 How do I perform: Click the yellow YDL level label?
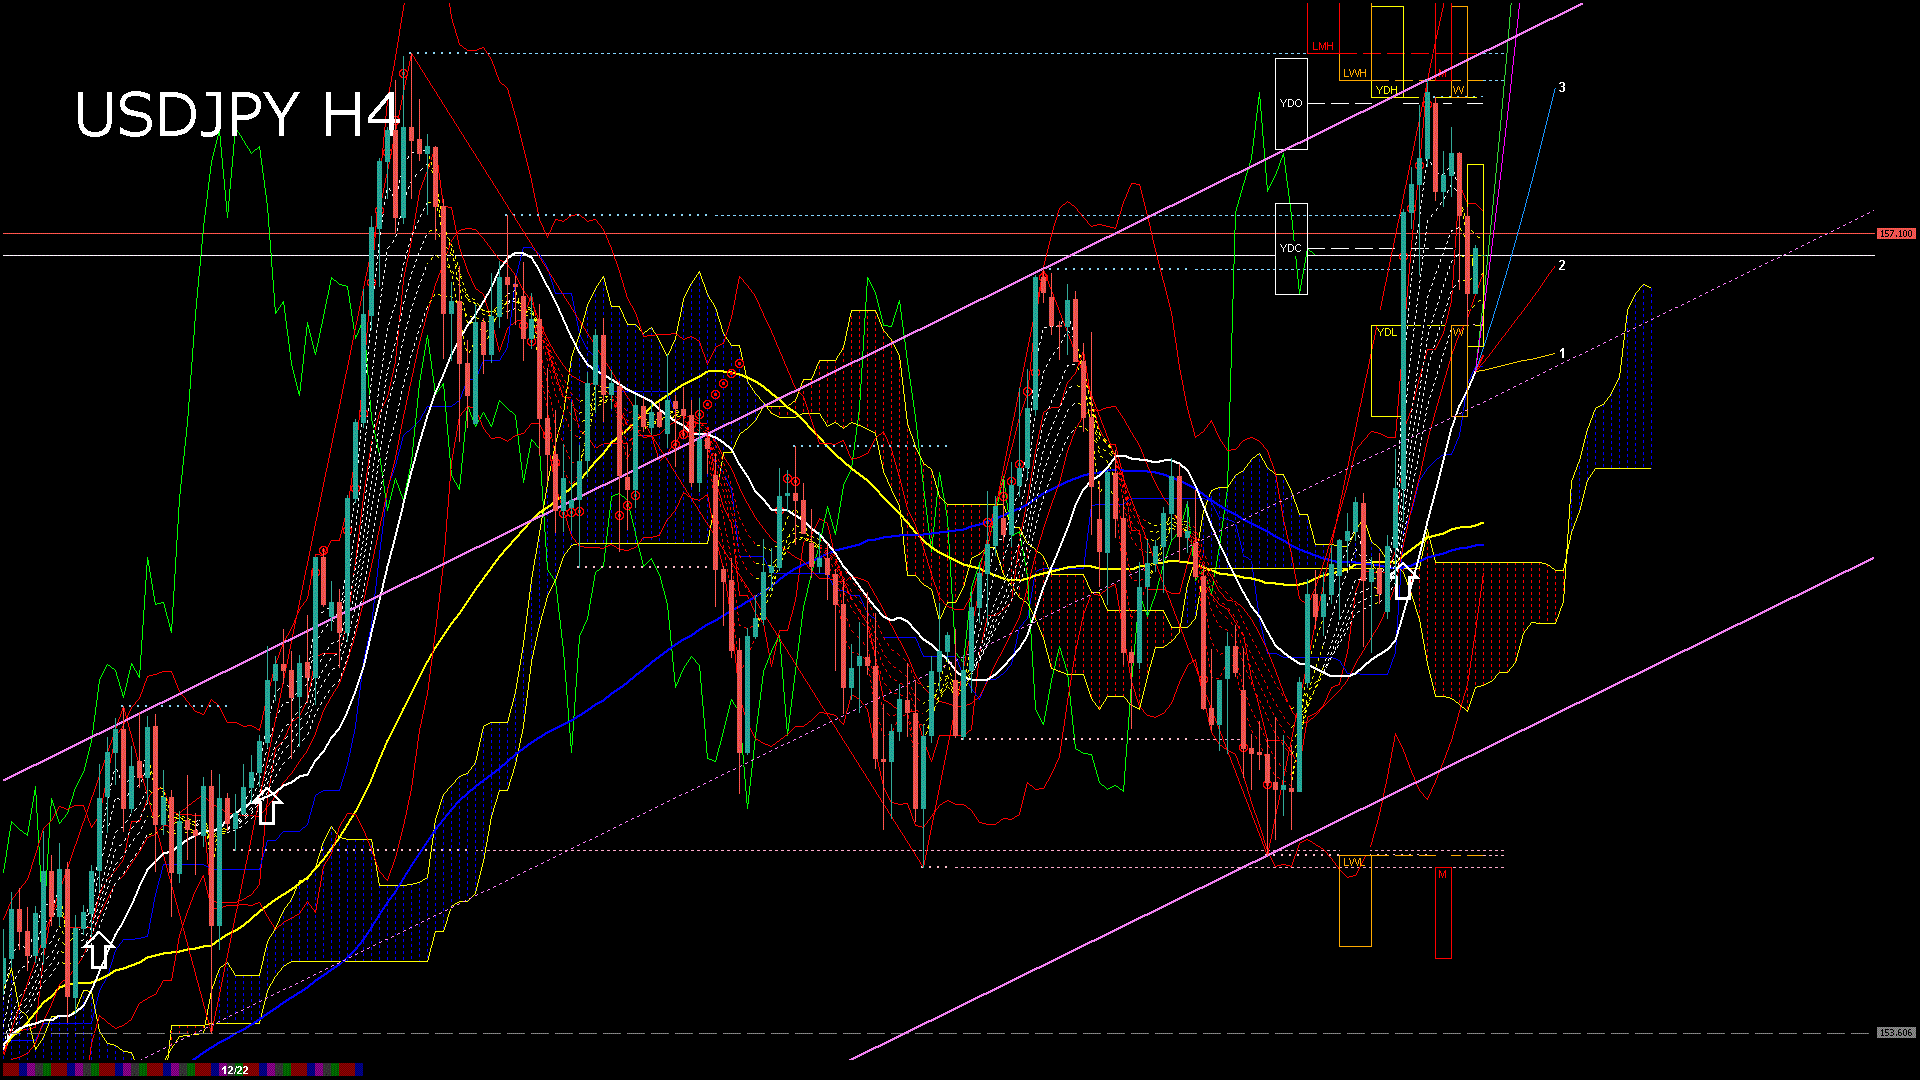click(x=1386, y=332)
